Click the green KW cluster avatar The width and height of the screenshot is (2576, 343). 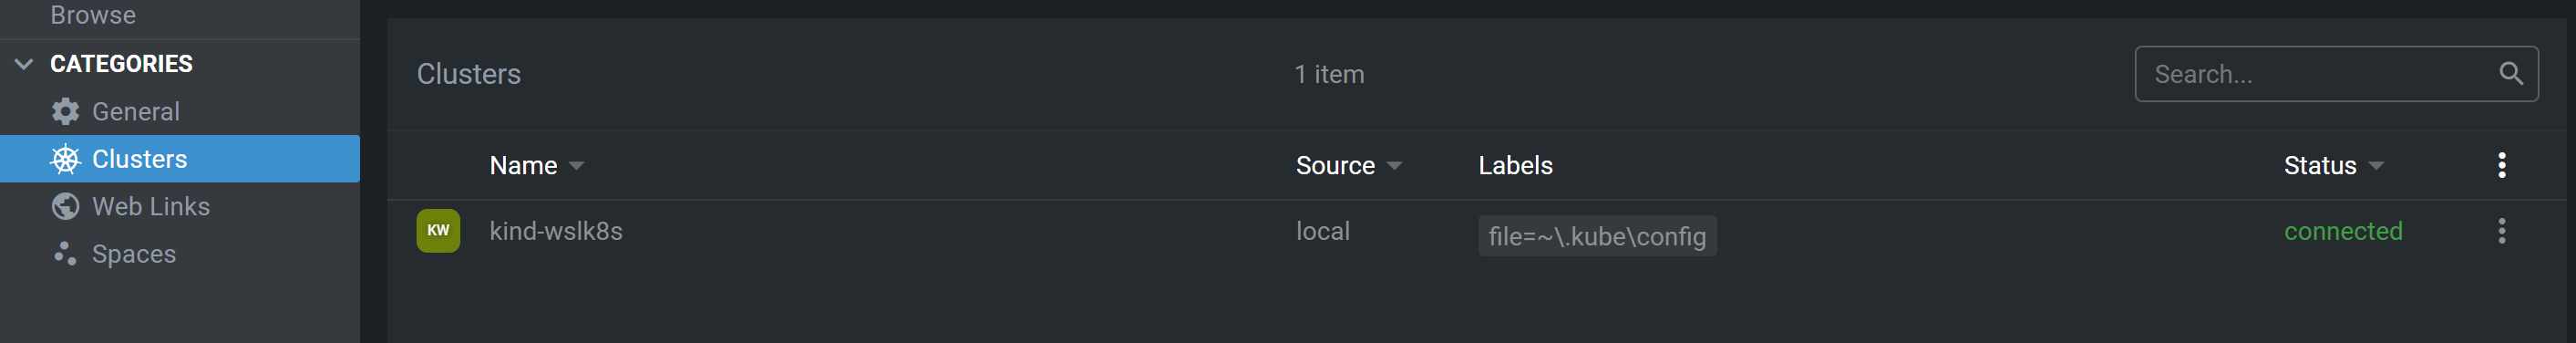tap(438, 231)
